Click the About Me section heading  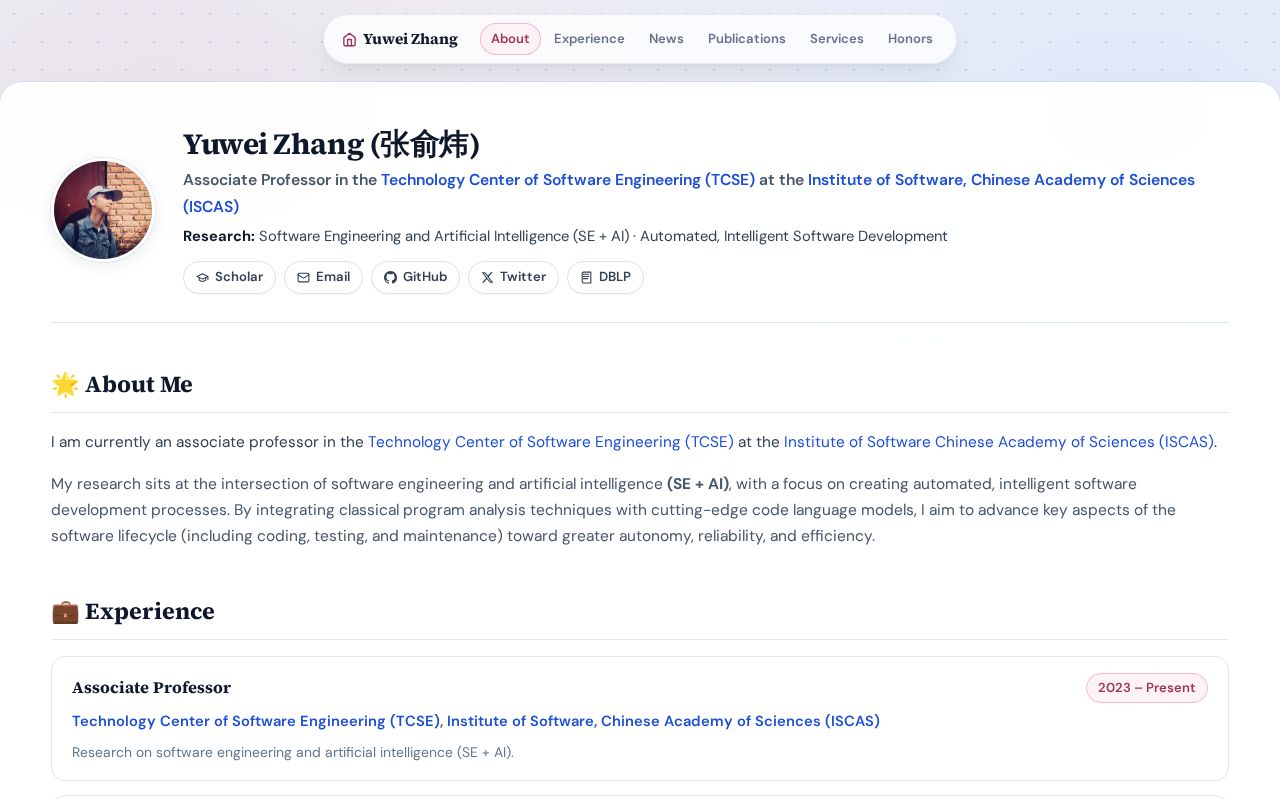tap(122, 385)
